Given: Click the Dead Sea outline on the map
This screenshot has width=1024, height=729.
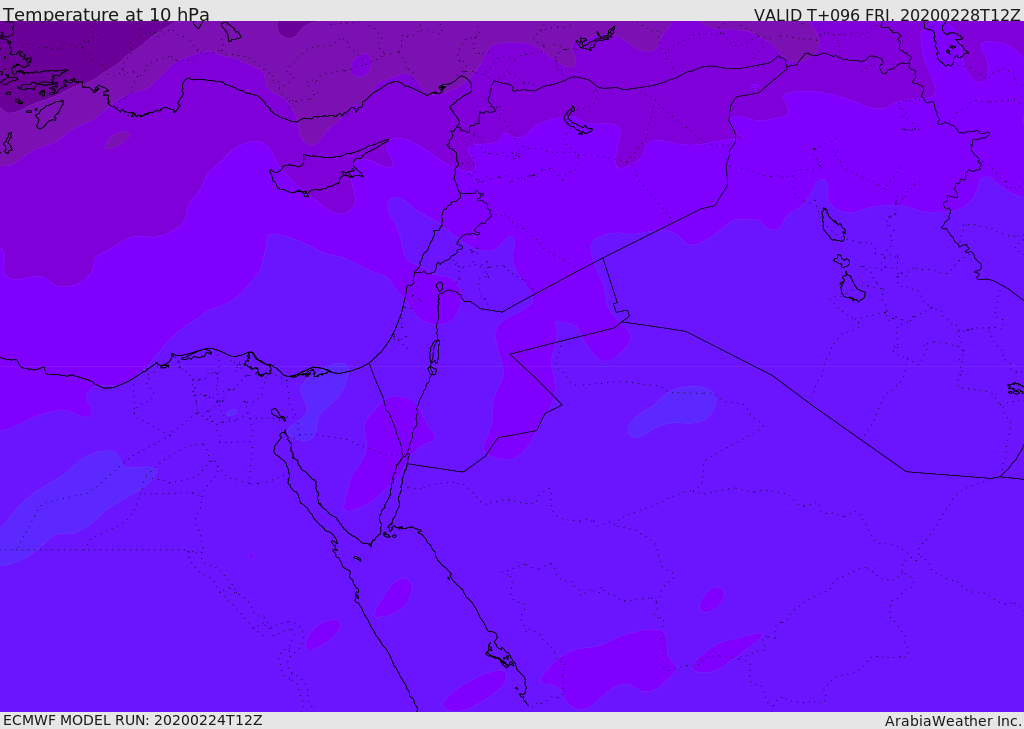Looking at the screenshot, I should click(x=434, y=352).
